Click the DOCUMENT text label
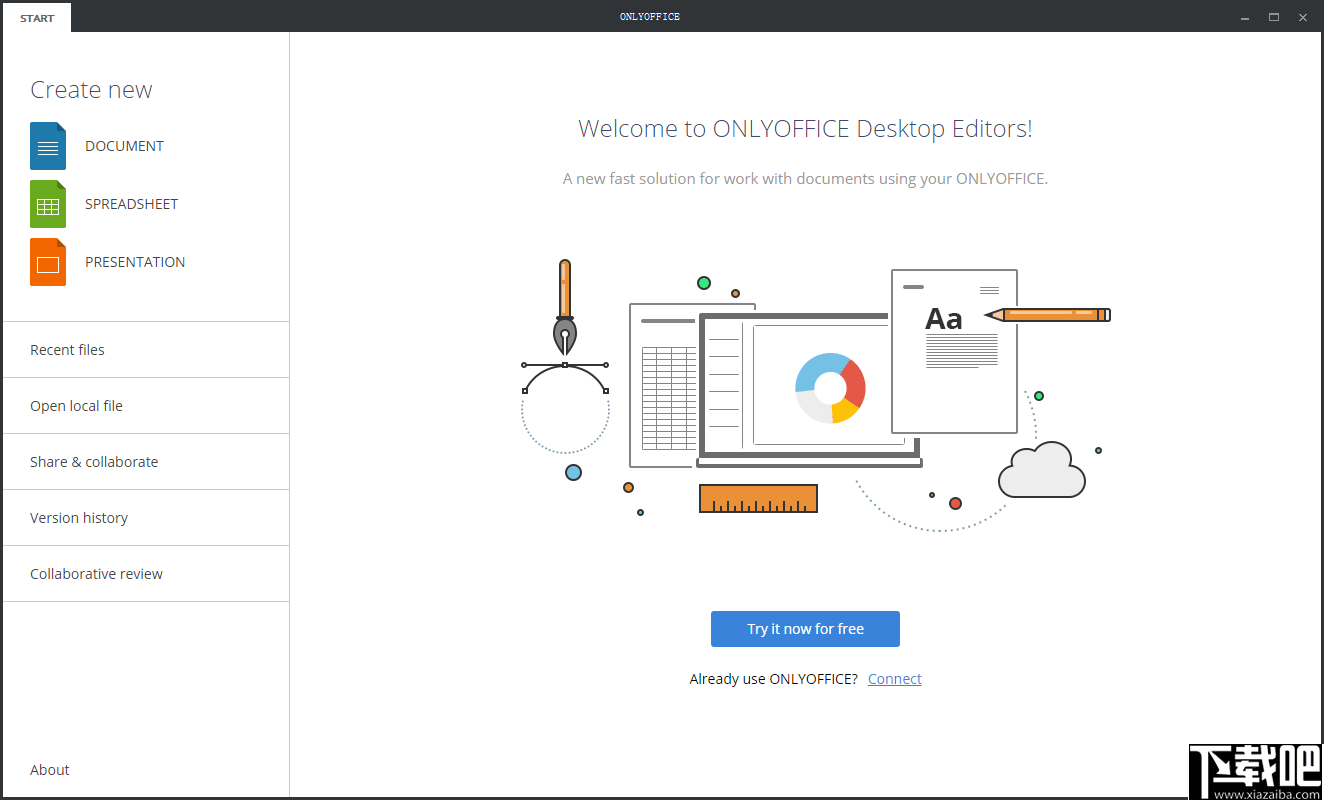 (124, 145)
